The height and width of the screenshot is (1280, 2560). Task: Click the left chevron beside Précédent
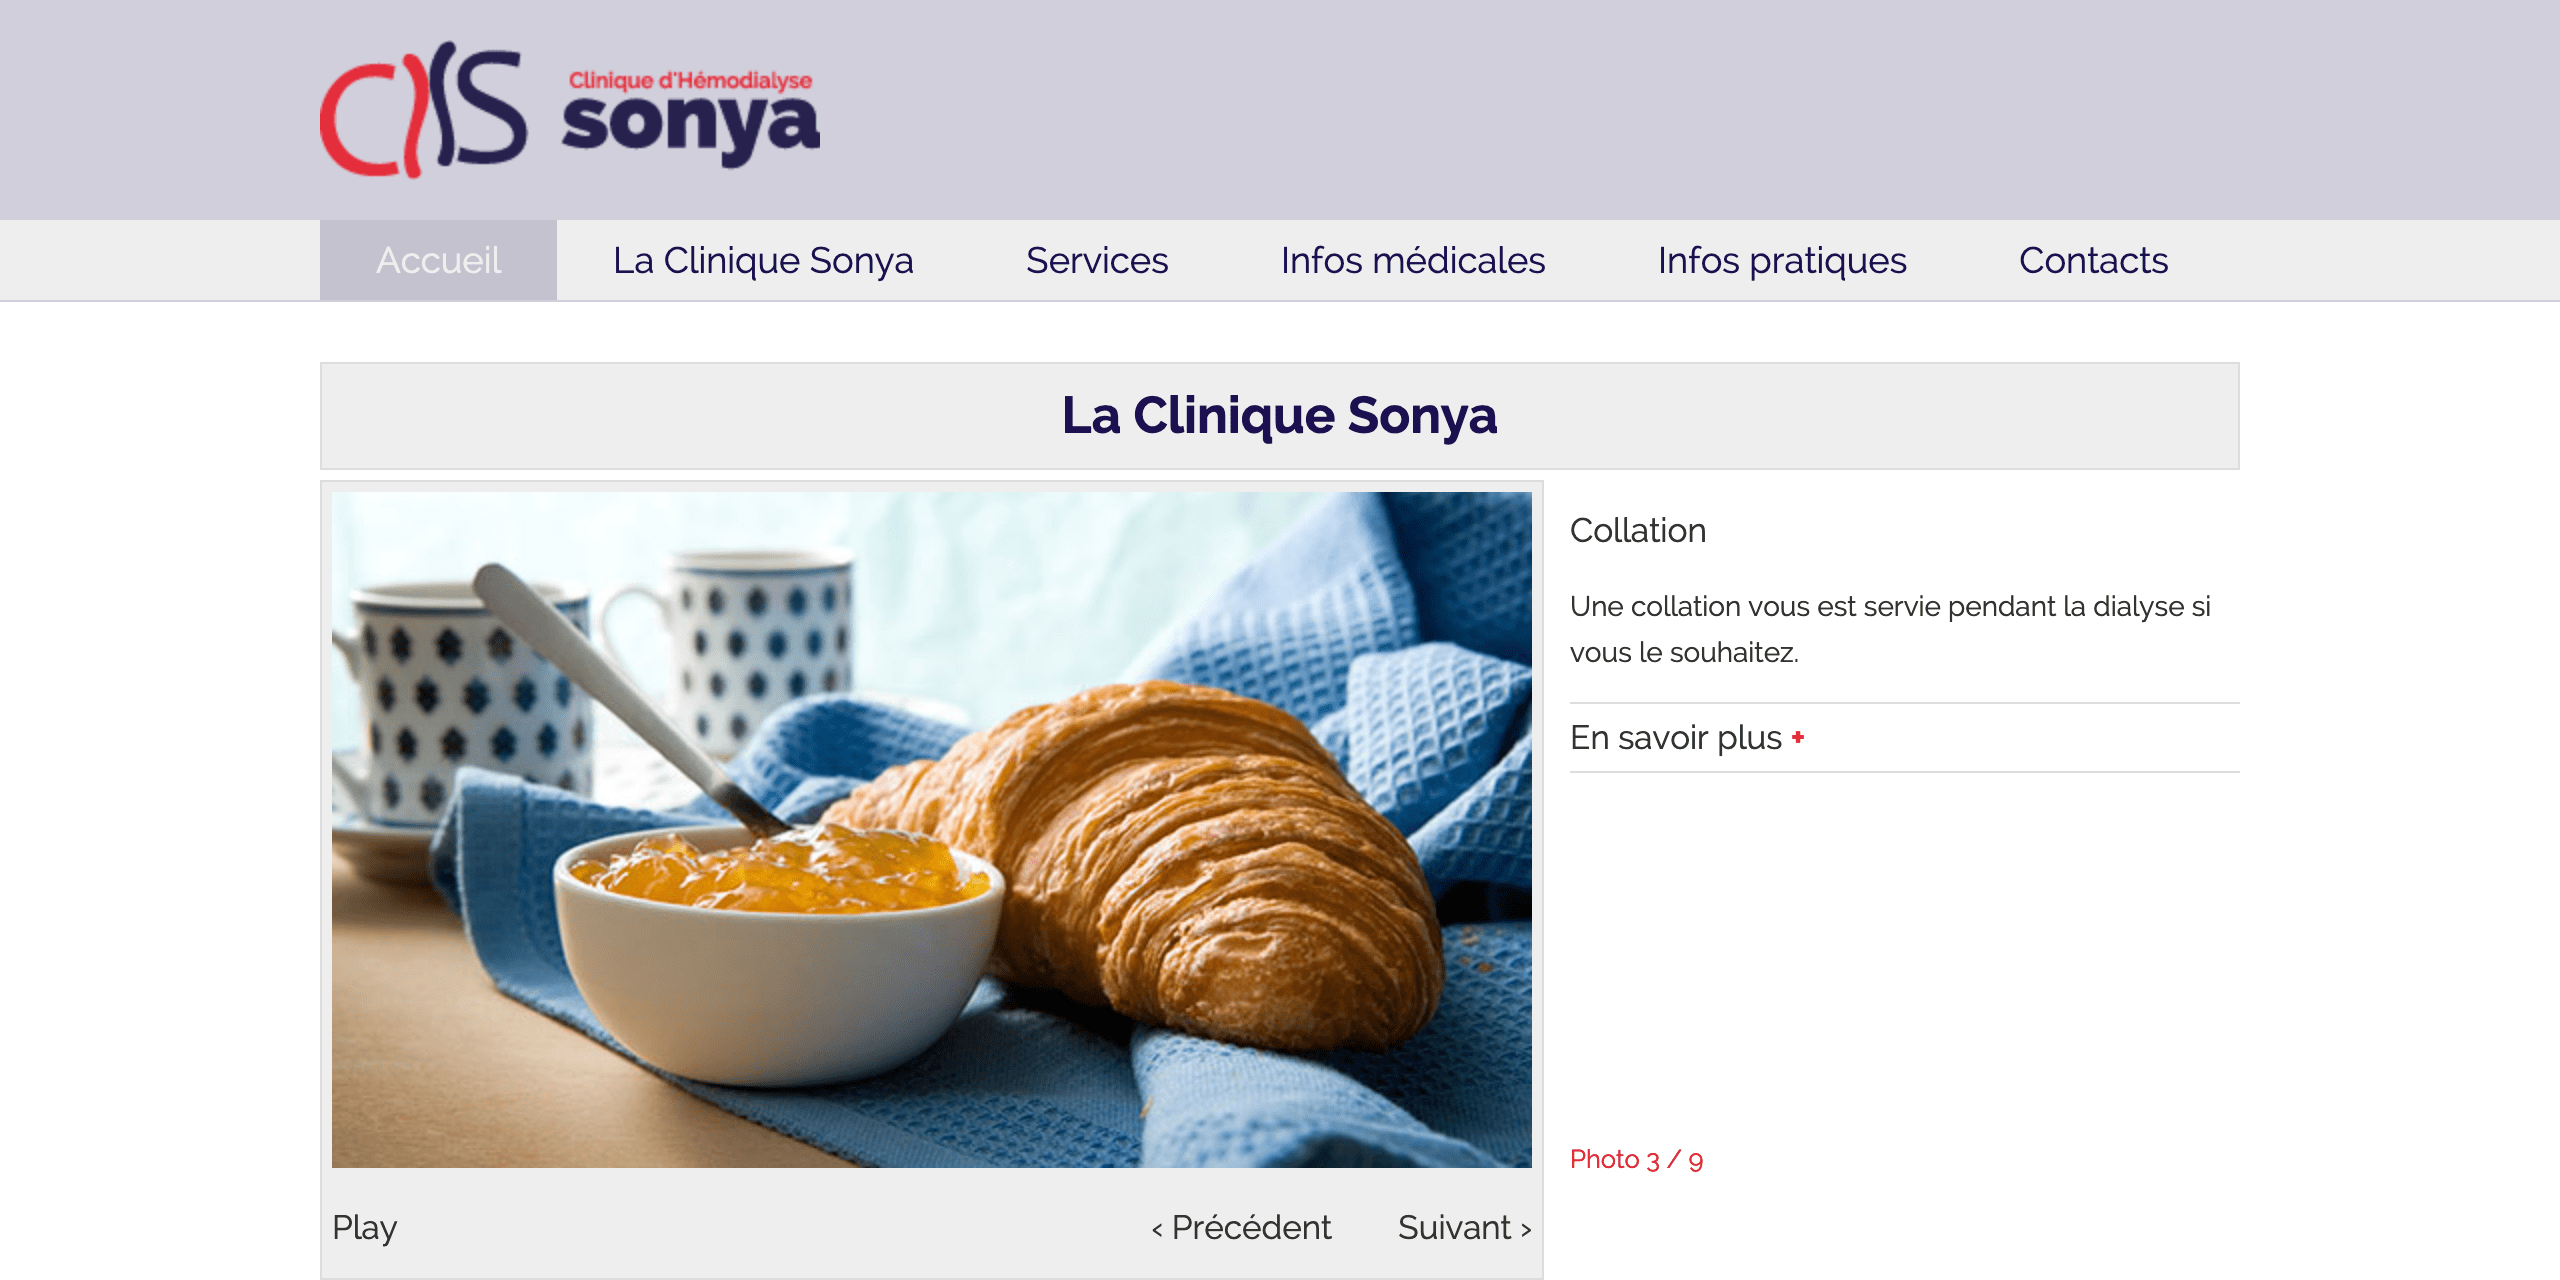(x=1157, y=1230)
